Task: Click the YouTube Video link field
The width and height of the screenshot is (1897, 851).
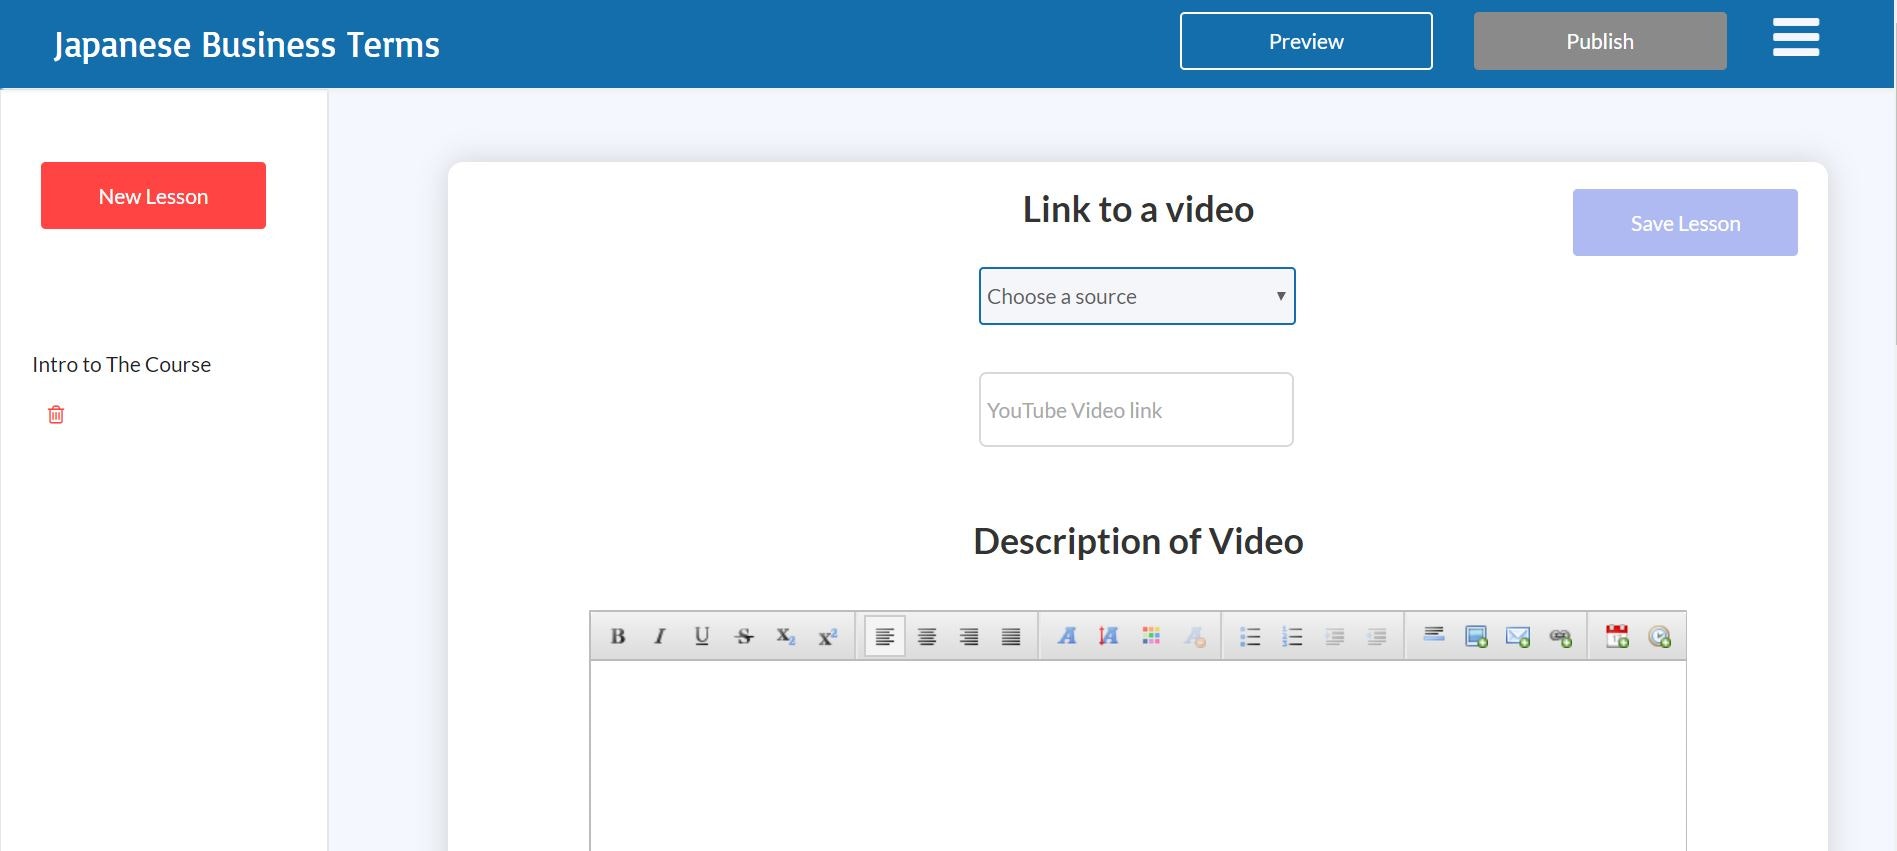Action: point(1136,410)
